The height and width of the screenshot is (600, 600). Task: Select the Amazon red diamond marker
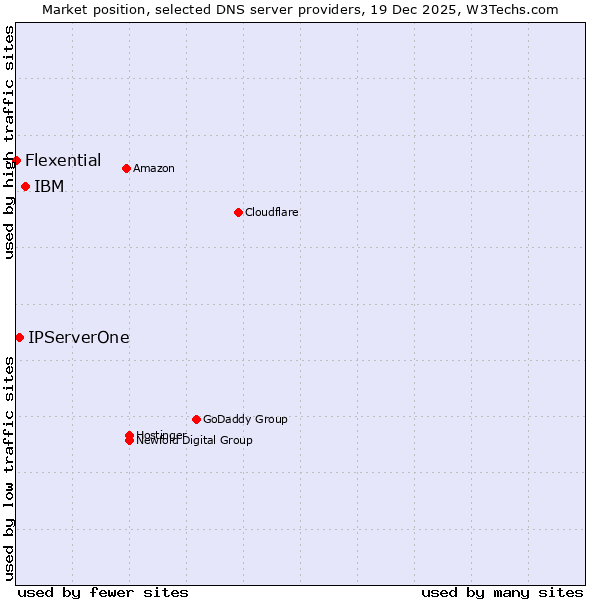(126, 168)
